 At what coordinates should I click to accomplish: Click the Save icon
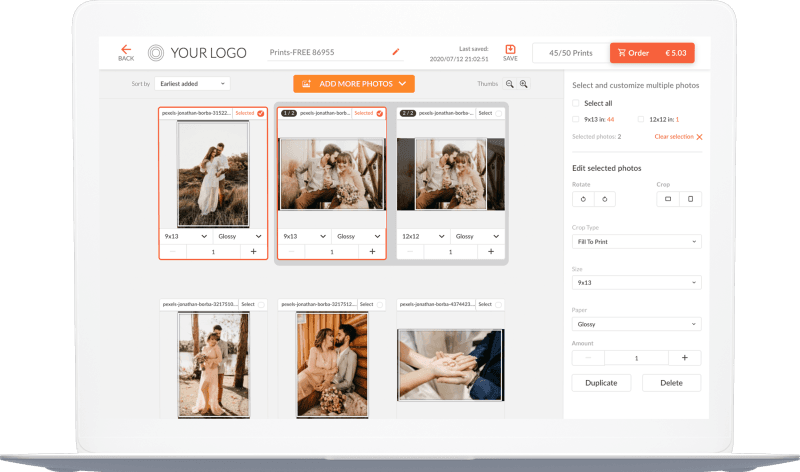coord(510,50)
